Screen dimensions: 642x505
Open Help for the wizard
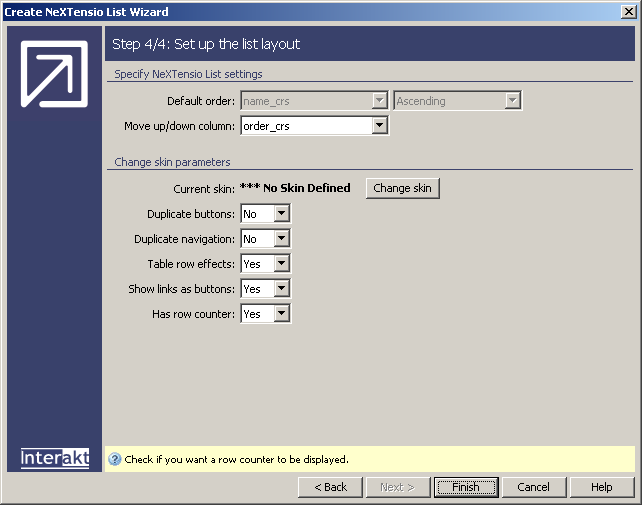point(601,487)
